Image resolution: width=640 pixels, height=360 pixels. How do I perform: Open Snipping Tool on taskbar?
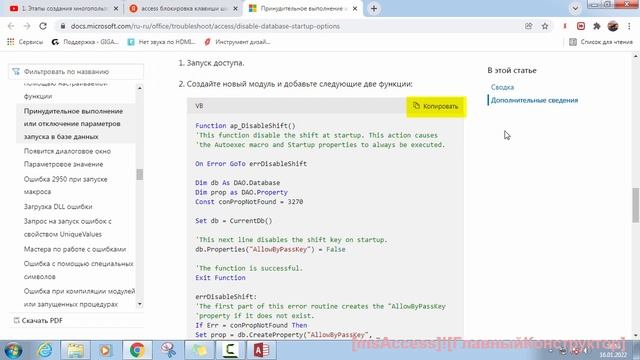pos(168,350)
